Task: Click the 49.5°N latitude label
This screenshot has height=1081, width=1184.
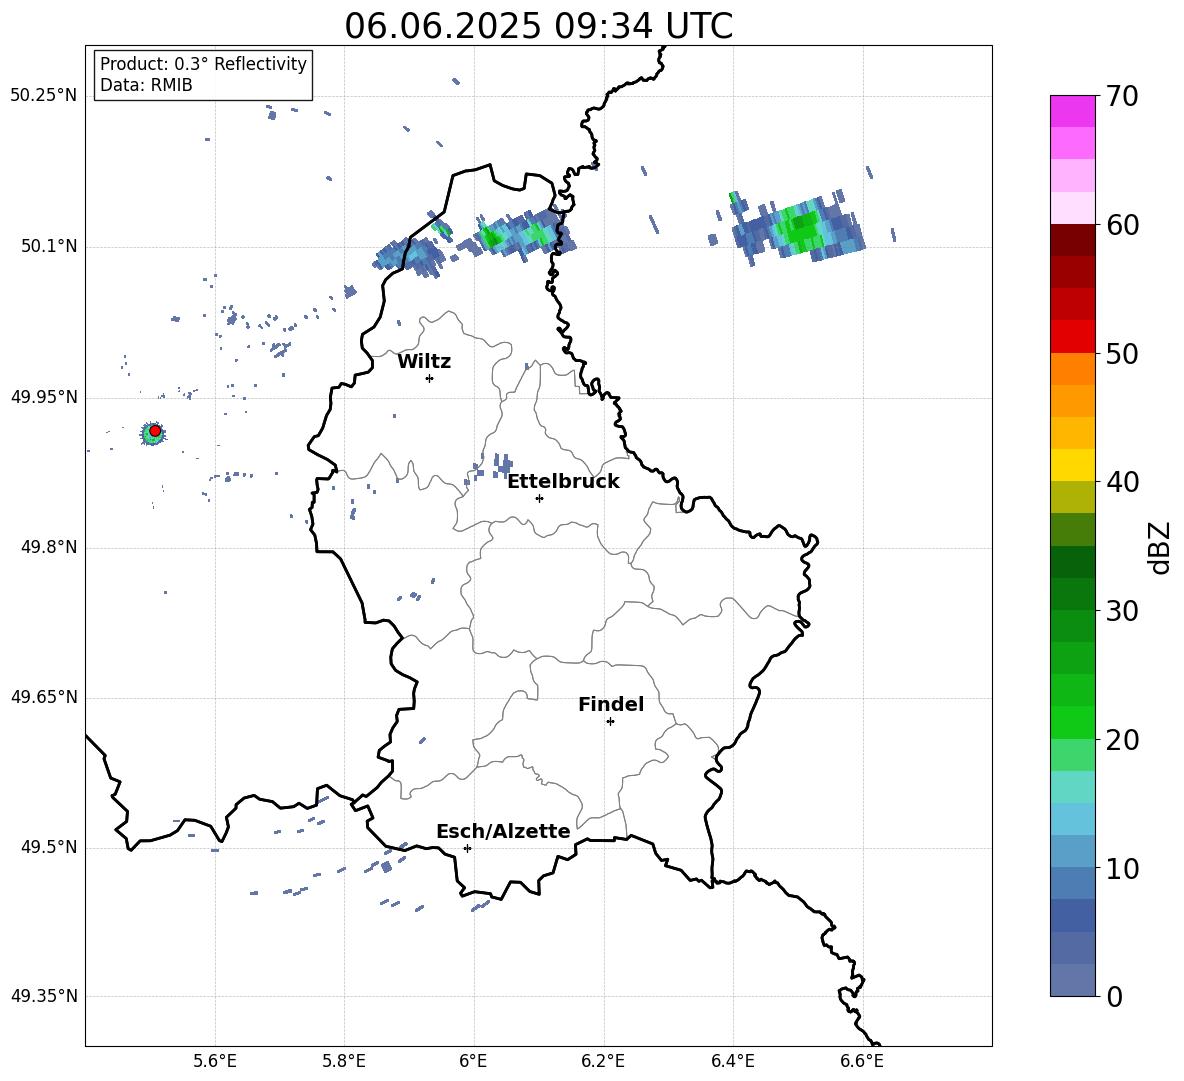Action: 49,847
